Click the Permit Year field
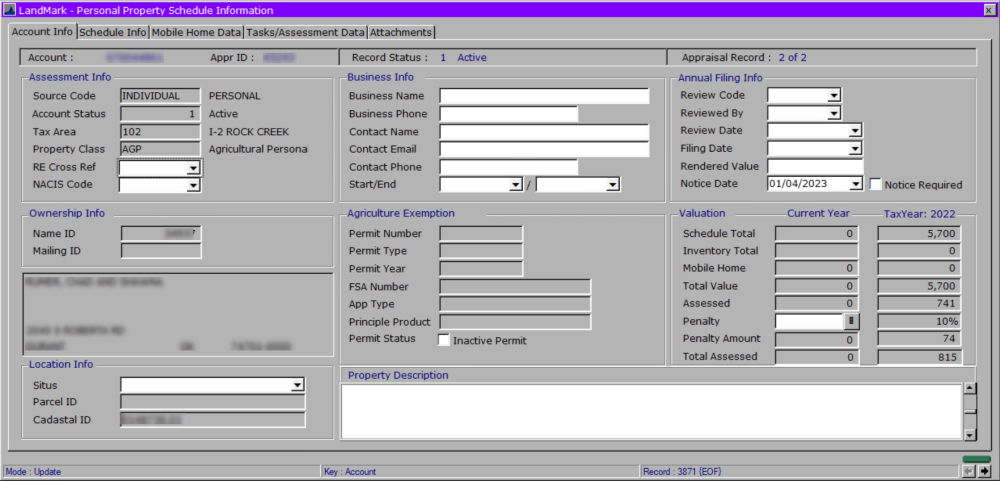The width and height of the screenshot is (1000, 481). (482, 269)
